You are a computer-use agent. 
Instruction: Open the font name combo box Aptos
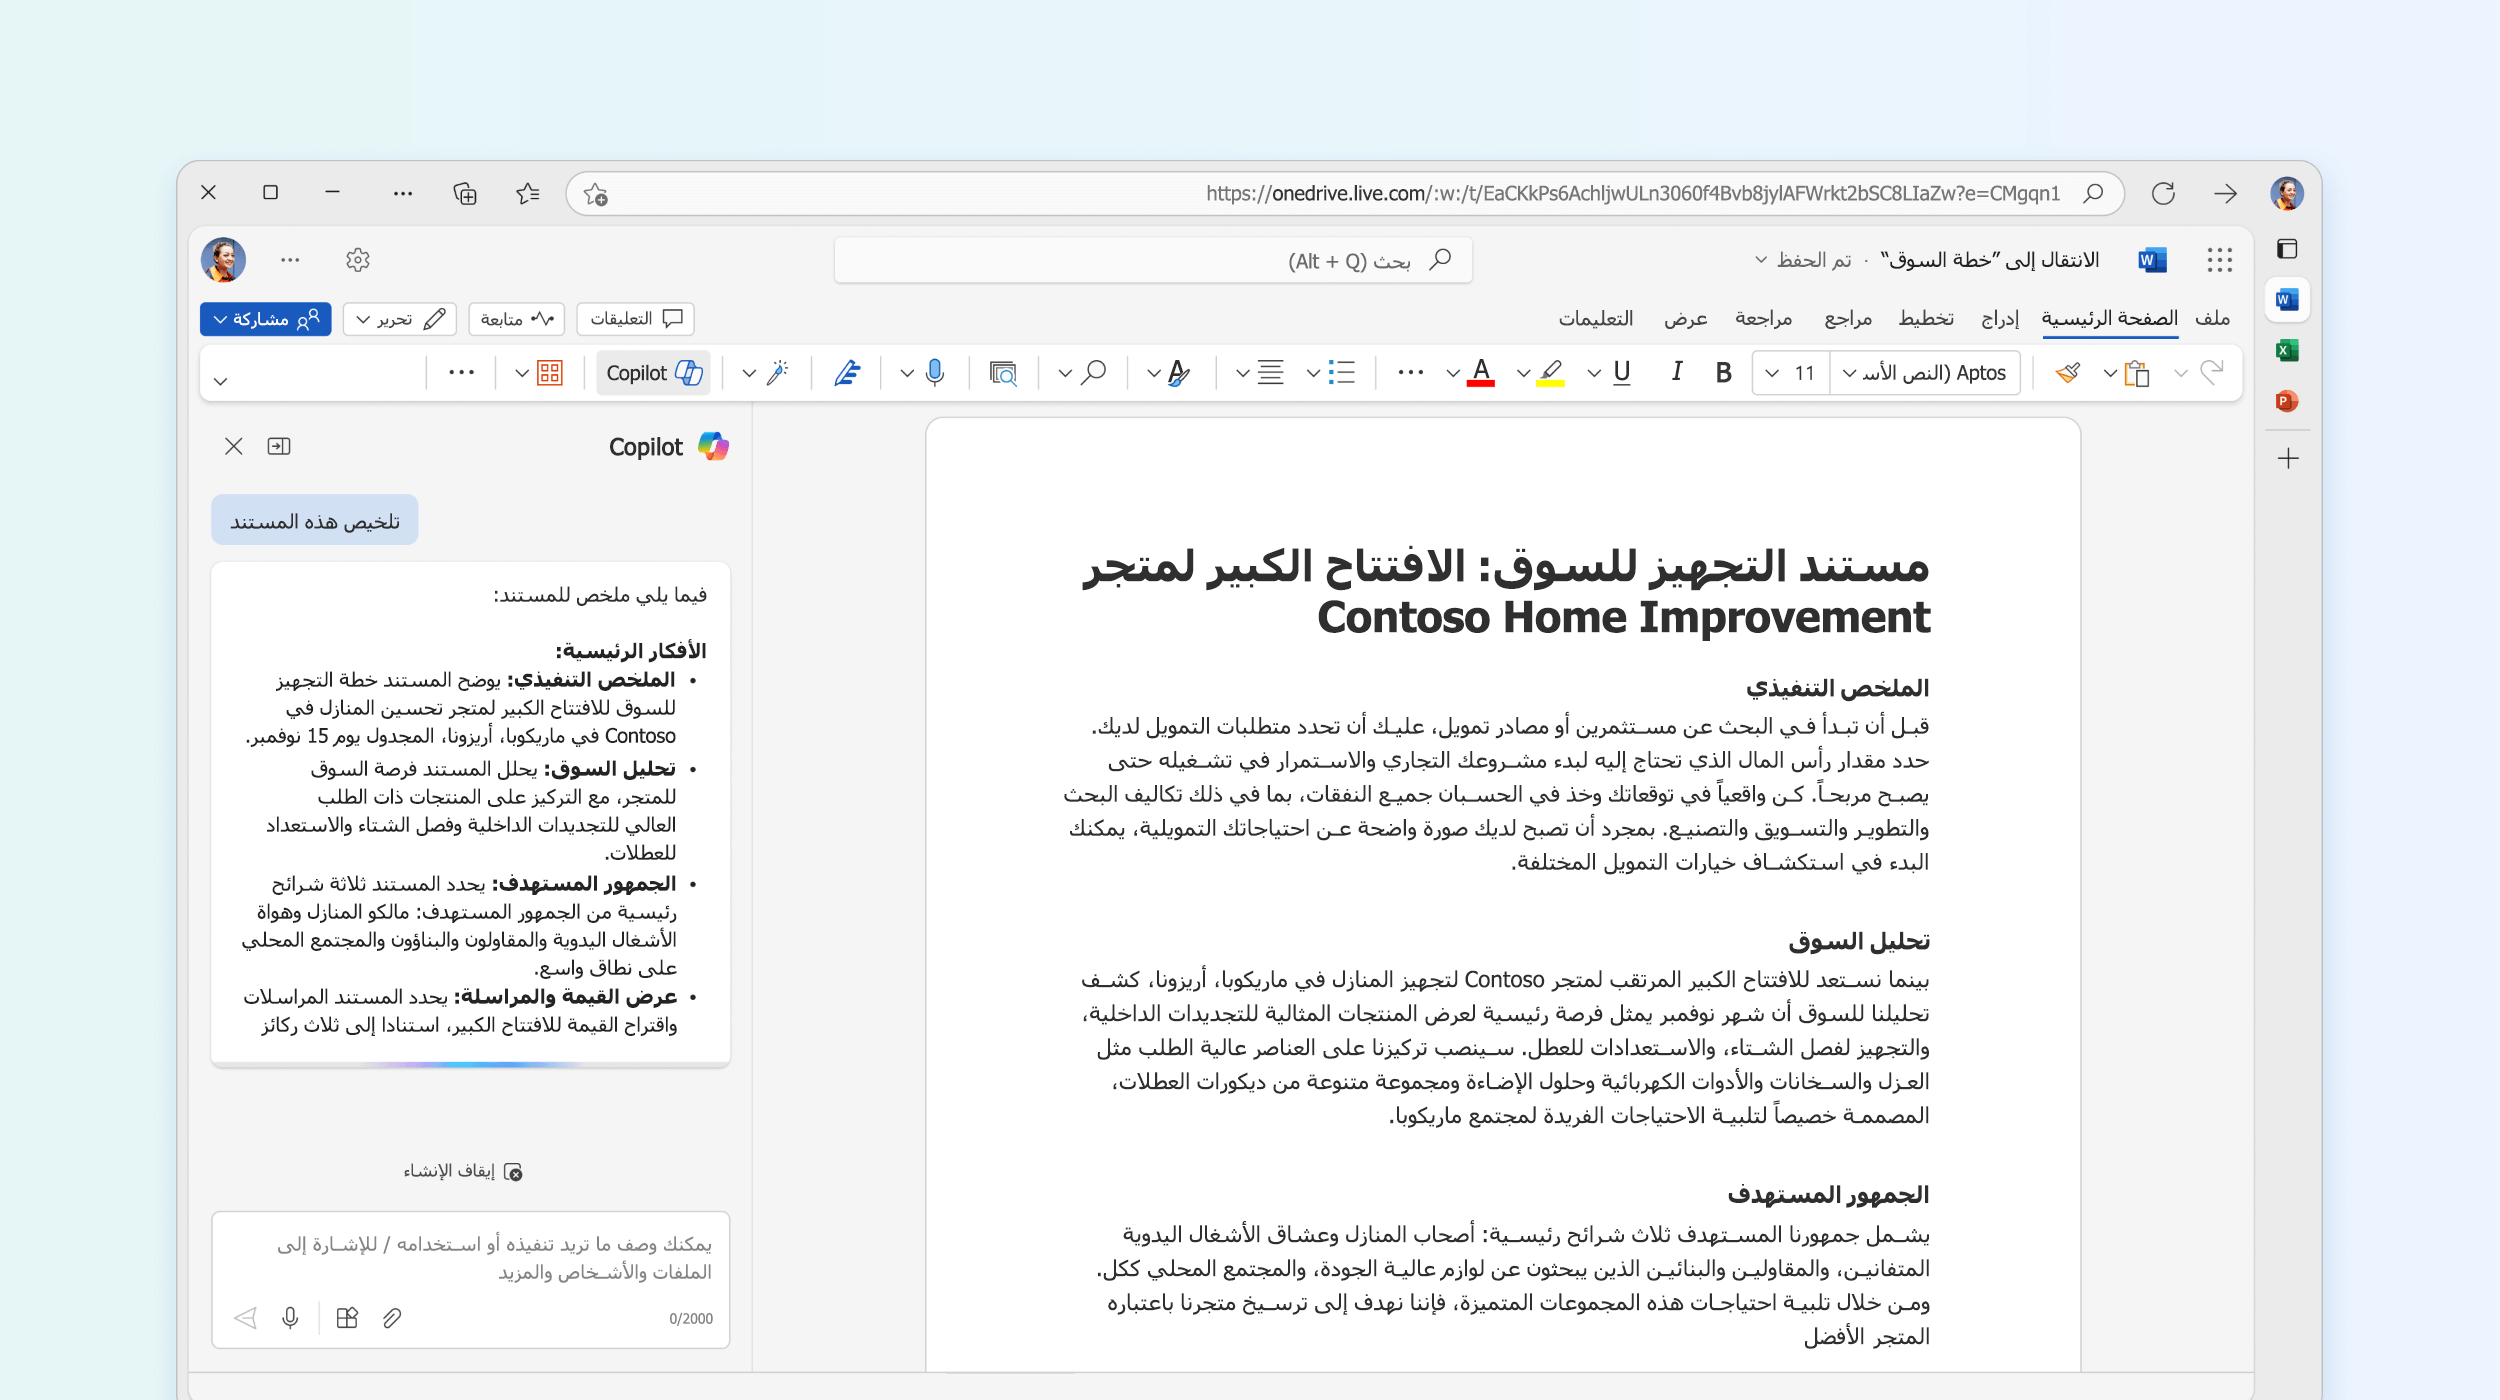pyautogui.click(x=1925, y=373)
